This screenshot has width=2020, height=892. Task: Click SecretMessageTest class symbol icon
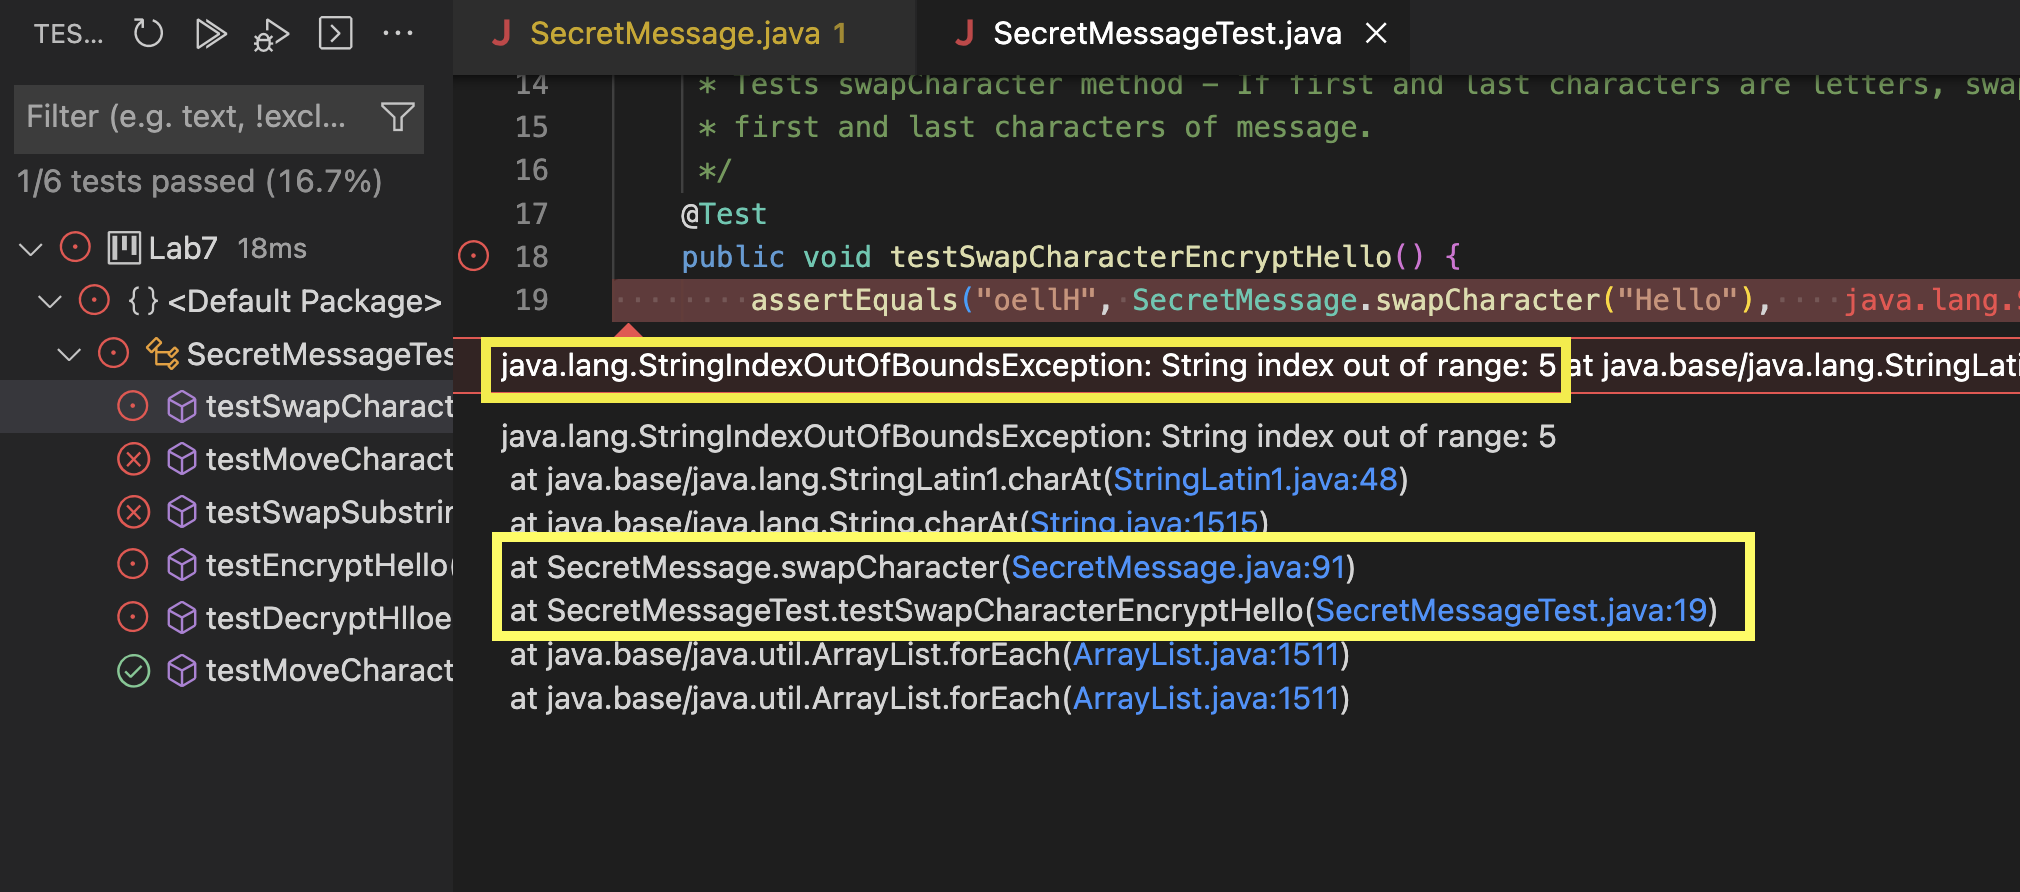tap(162, 353)
